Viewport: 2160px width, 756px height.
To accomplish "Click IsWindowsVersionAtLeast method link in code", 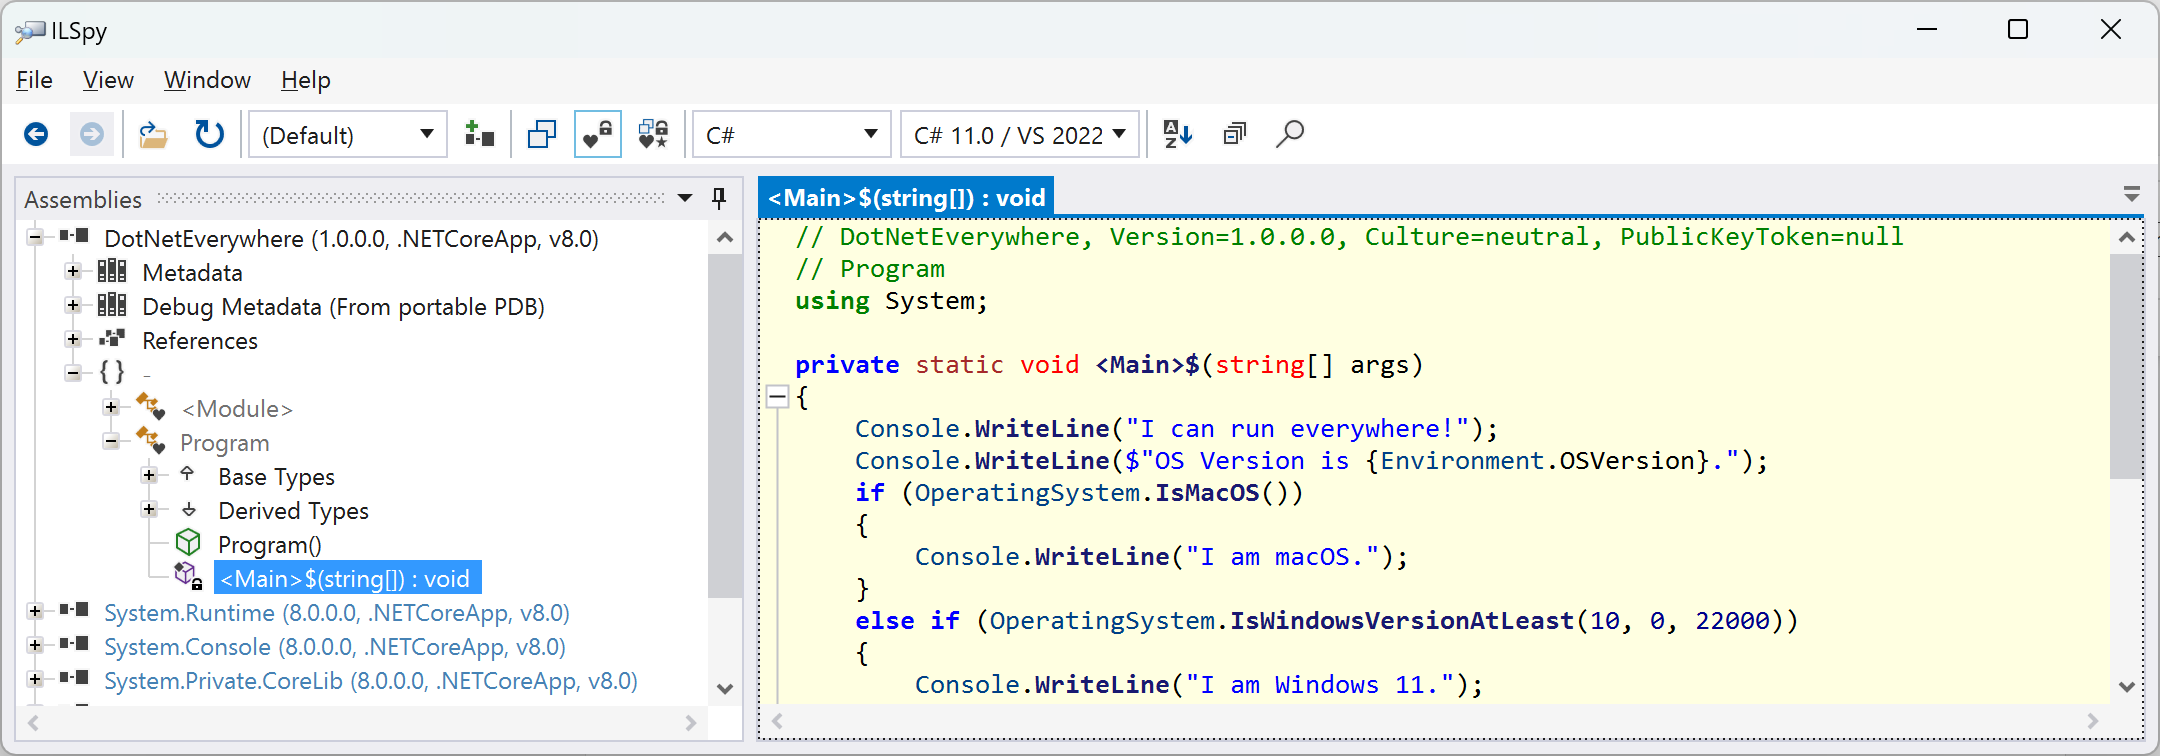I will coord(1402,621).
